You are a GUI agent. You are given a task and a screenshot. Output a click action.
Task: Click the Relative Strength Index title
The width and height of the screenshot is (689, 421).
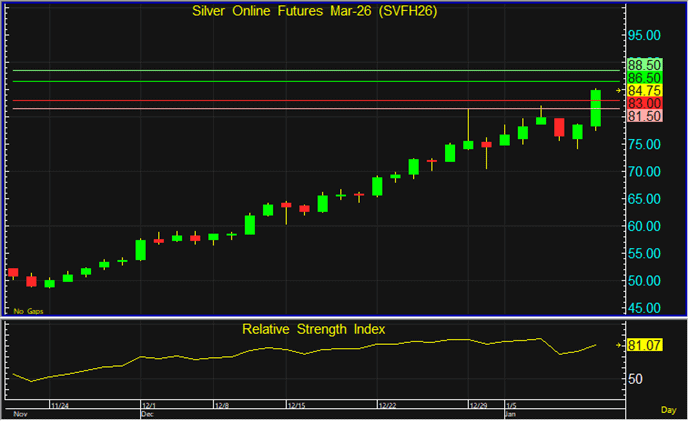[313, 328]
